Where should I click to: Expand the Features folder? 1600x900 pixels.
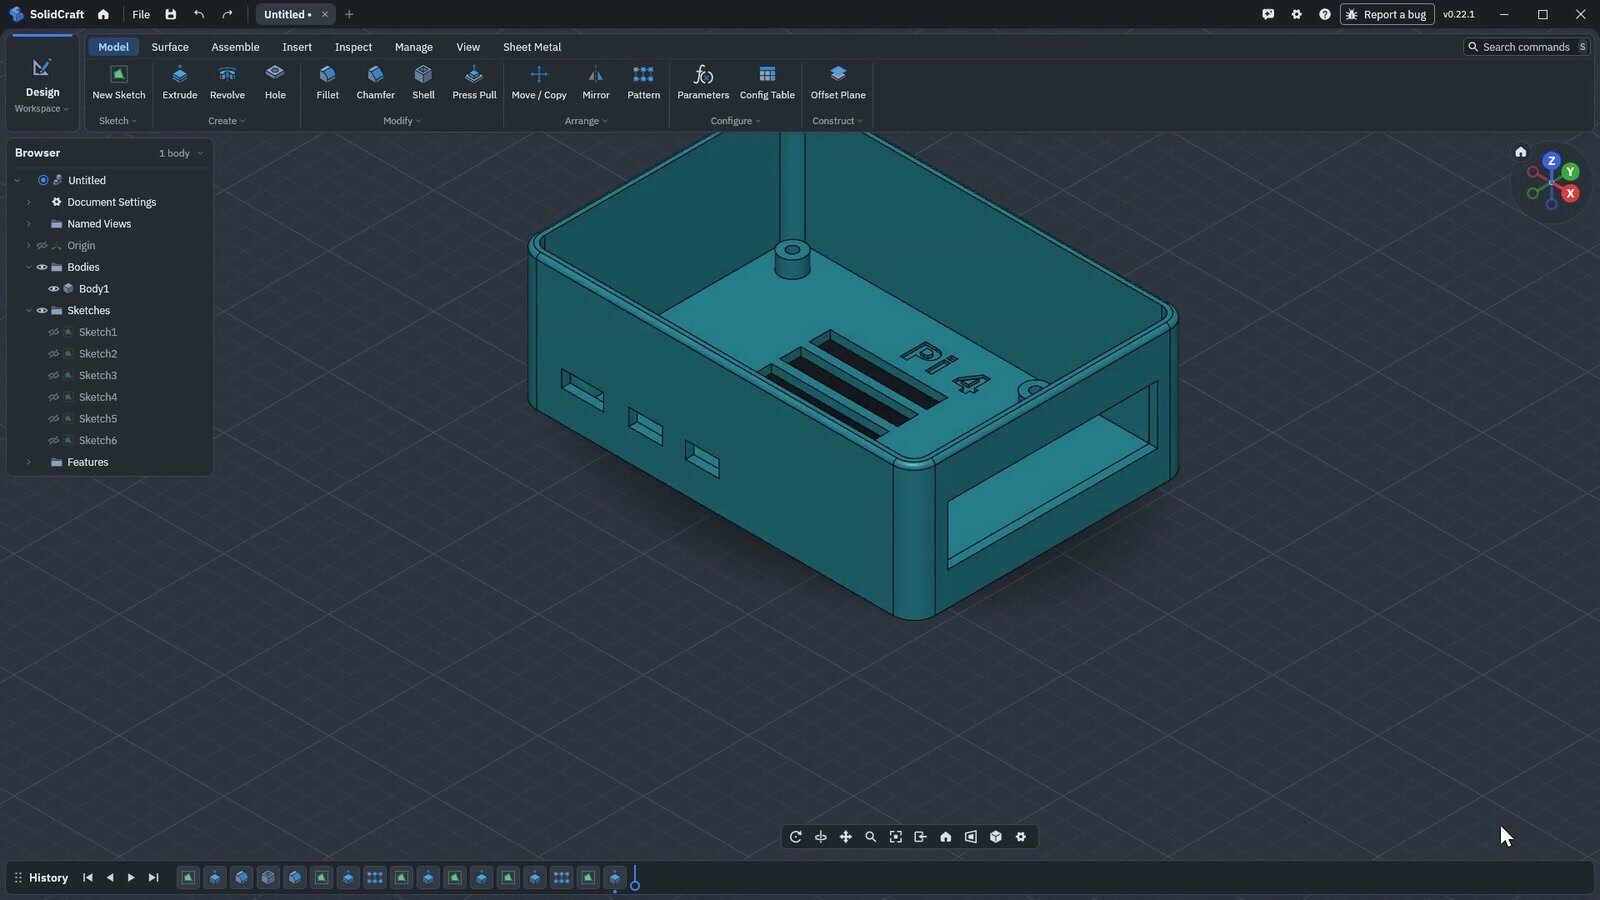28,462
